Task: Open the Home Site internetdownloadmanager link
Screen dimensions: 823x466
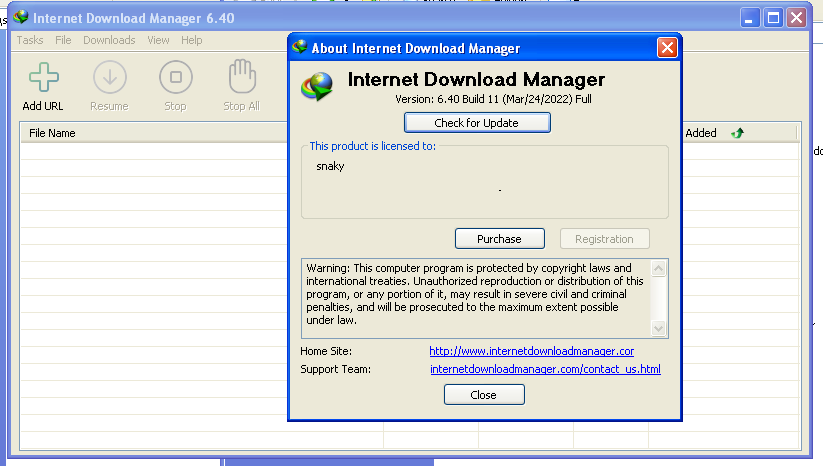Action: coord(532,351)
